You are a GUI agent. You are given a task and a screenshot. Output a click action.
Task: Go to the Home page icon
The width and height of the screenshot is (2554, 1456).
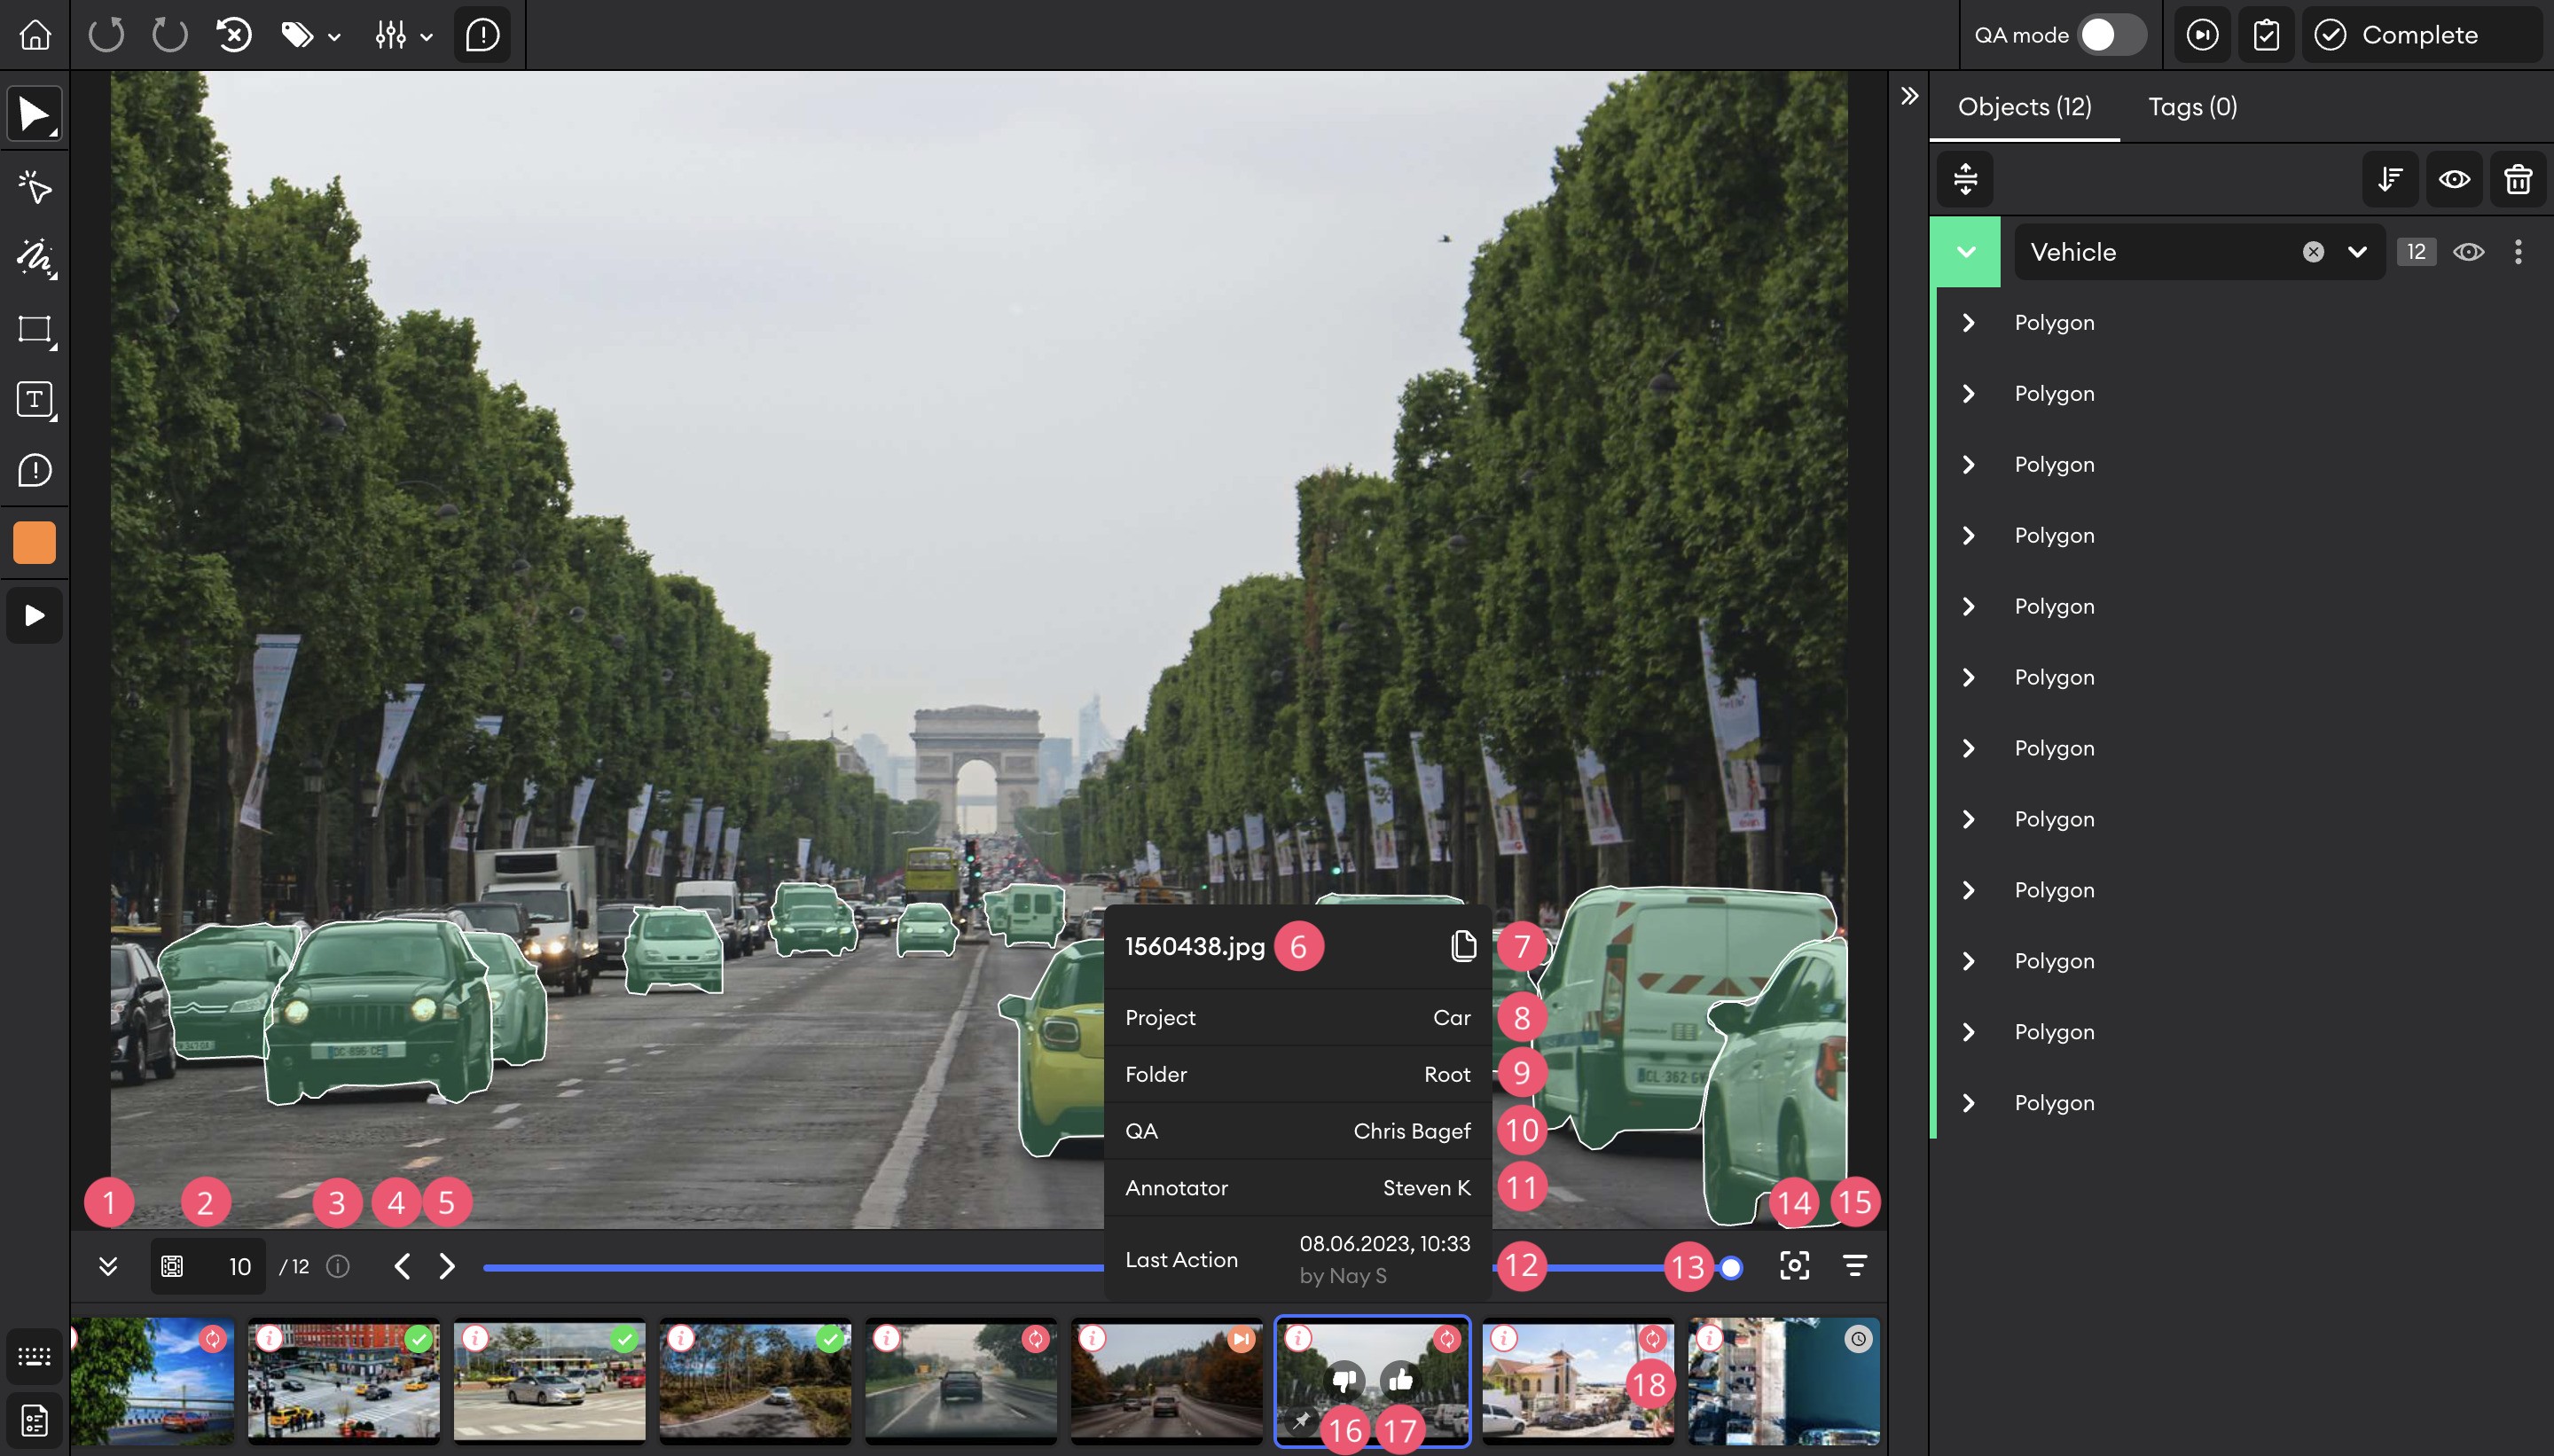click(35, 35)
